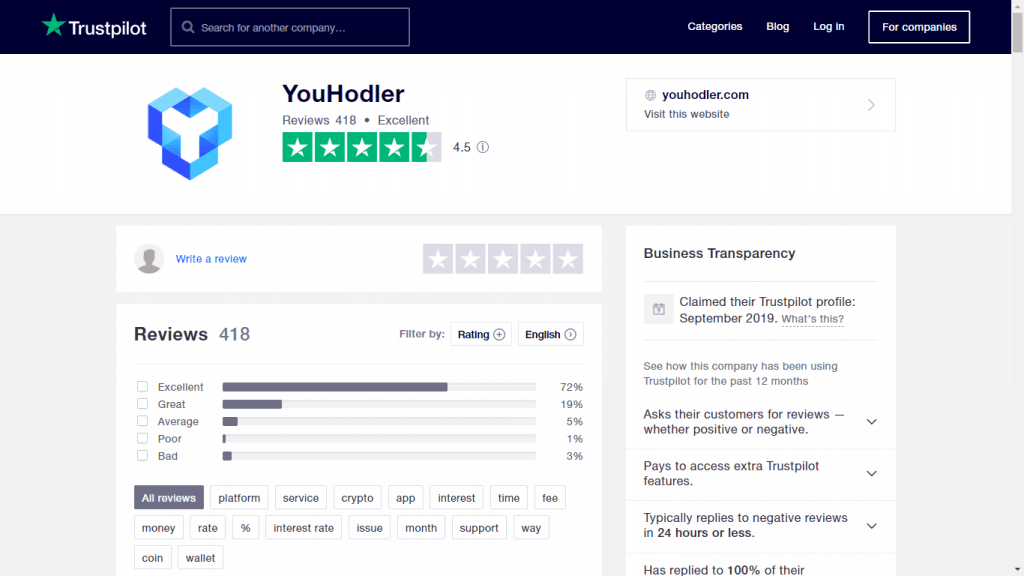Filter reviews by support tag
Screen dimensions: 1024x576
pyautogui.click(x=479, y=528)
